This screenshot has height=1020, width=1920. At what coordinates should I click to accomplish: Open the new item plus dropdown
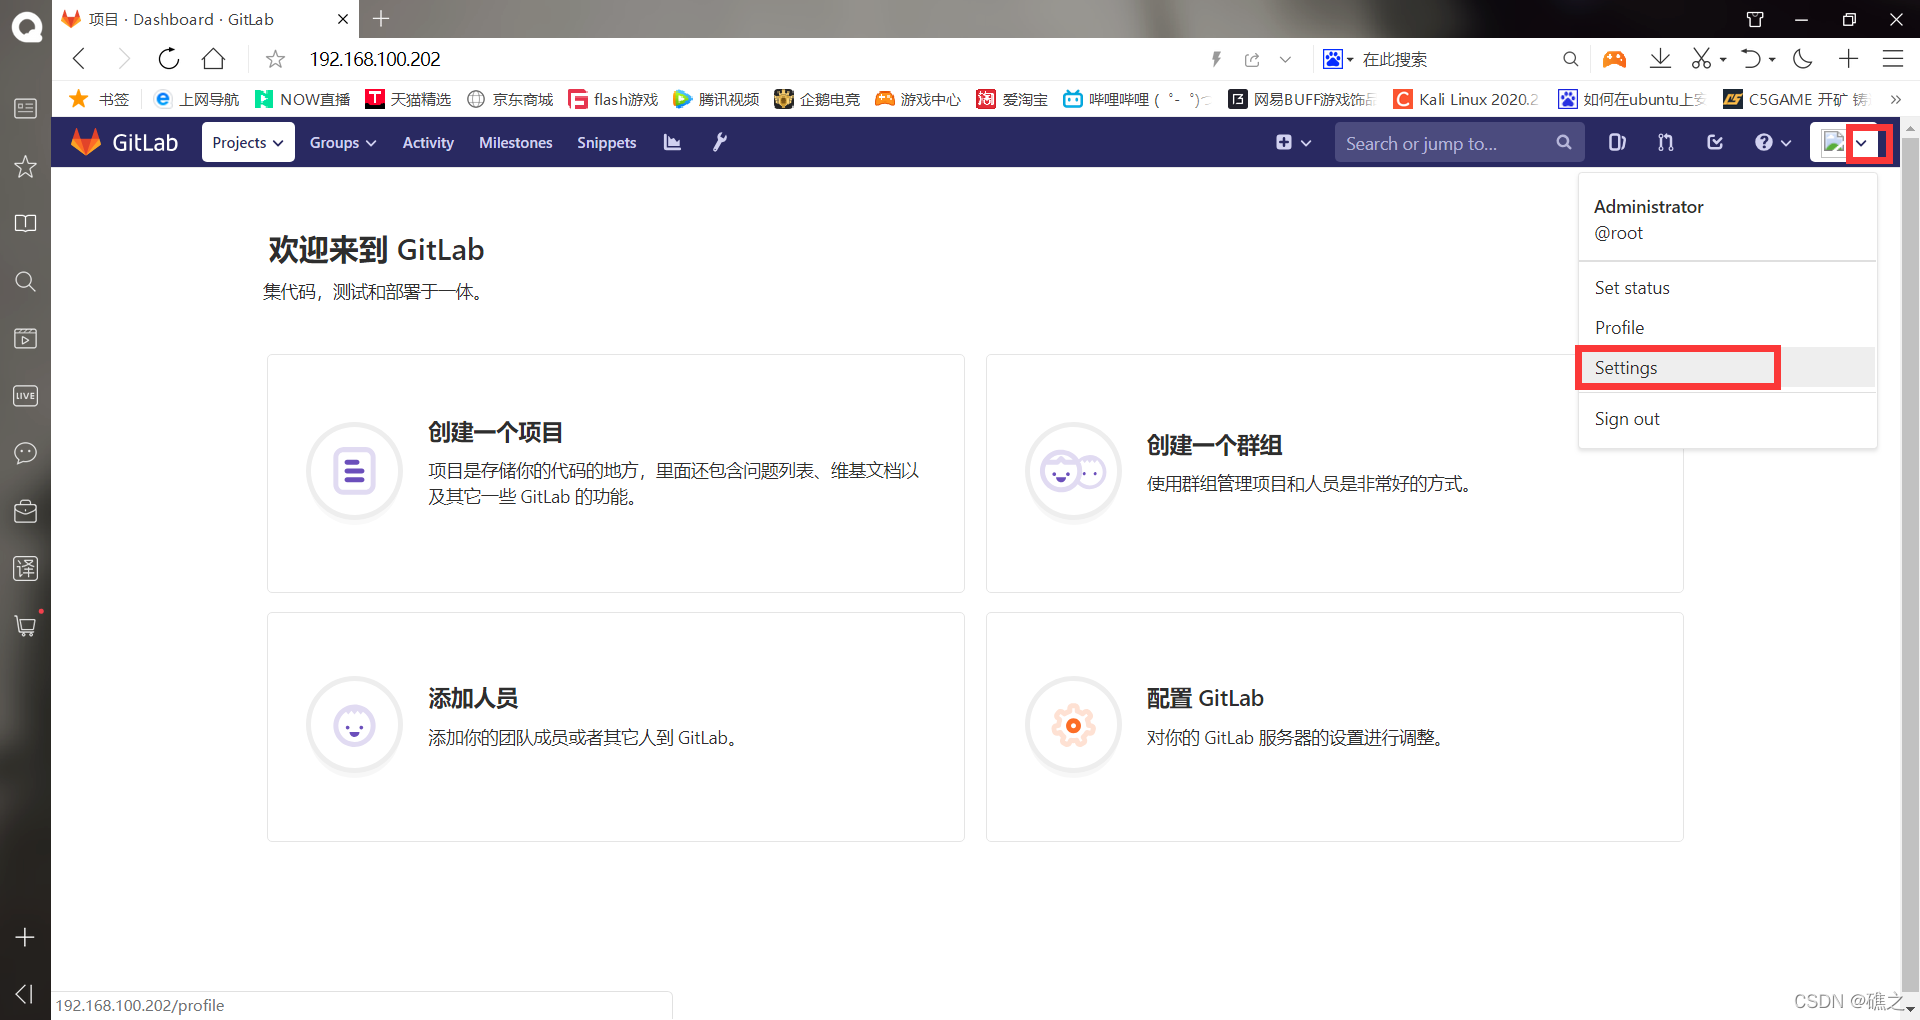(1293, 142)
